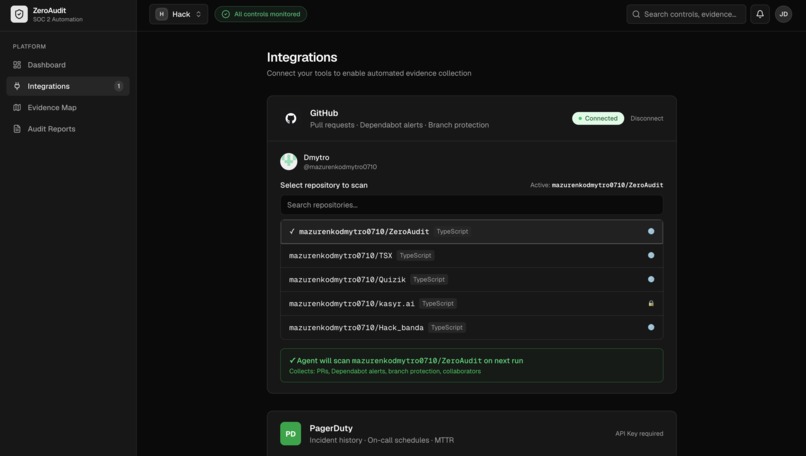This screenshot has height=456, width=806.
Task: Click the blue dot on the TSX row
Action: click(651, 255)
